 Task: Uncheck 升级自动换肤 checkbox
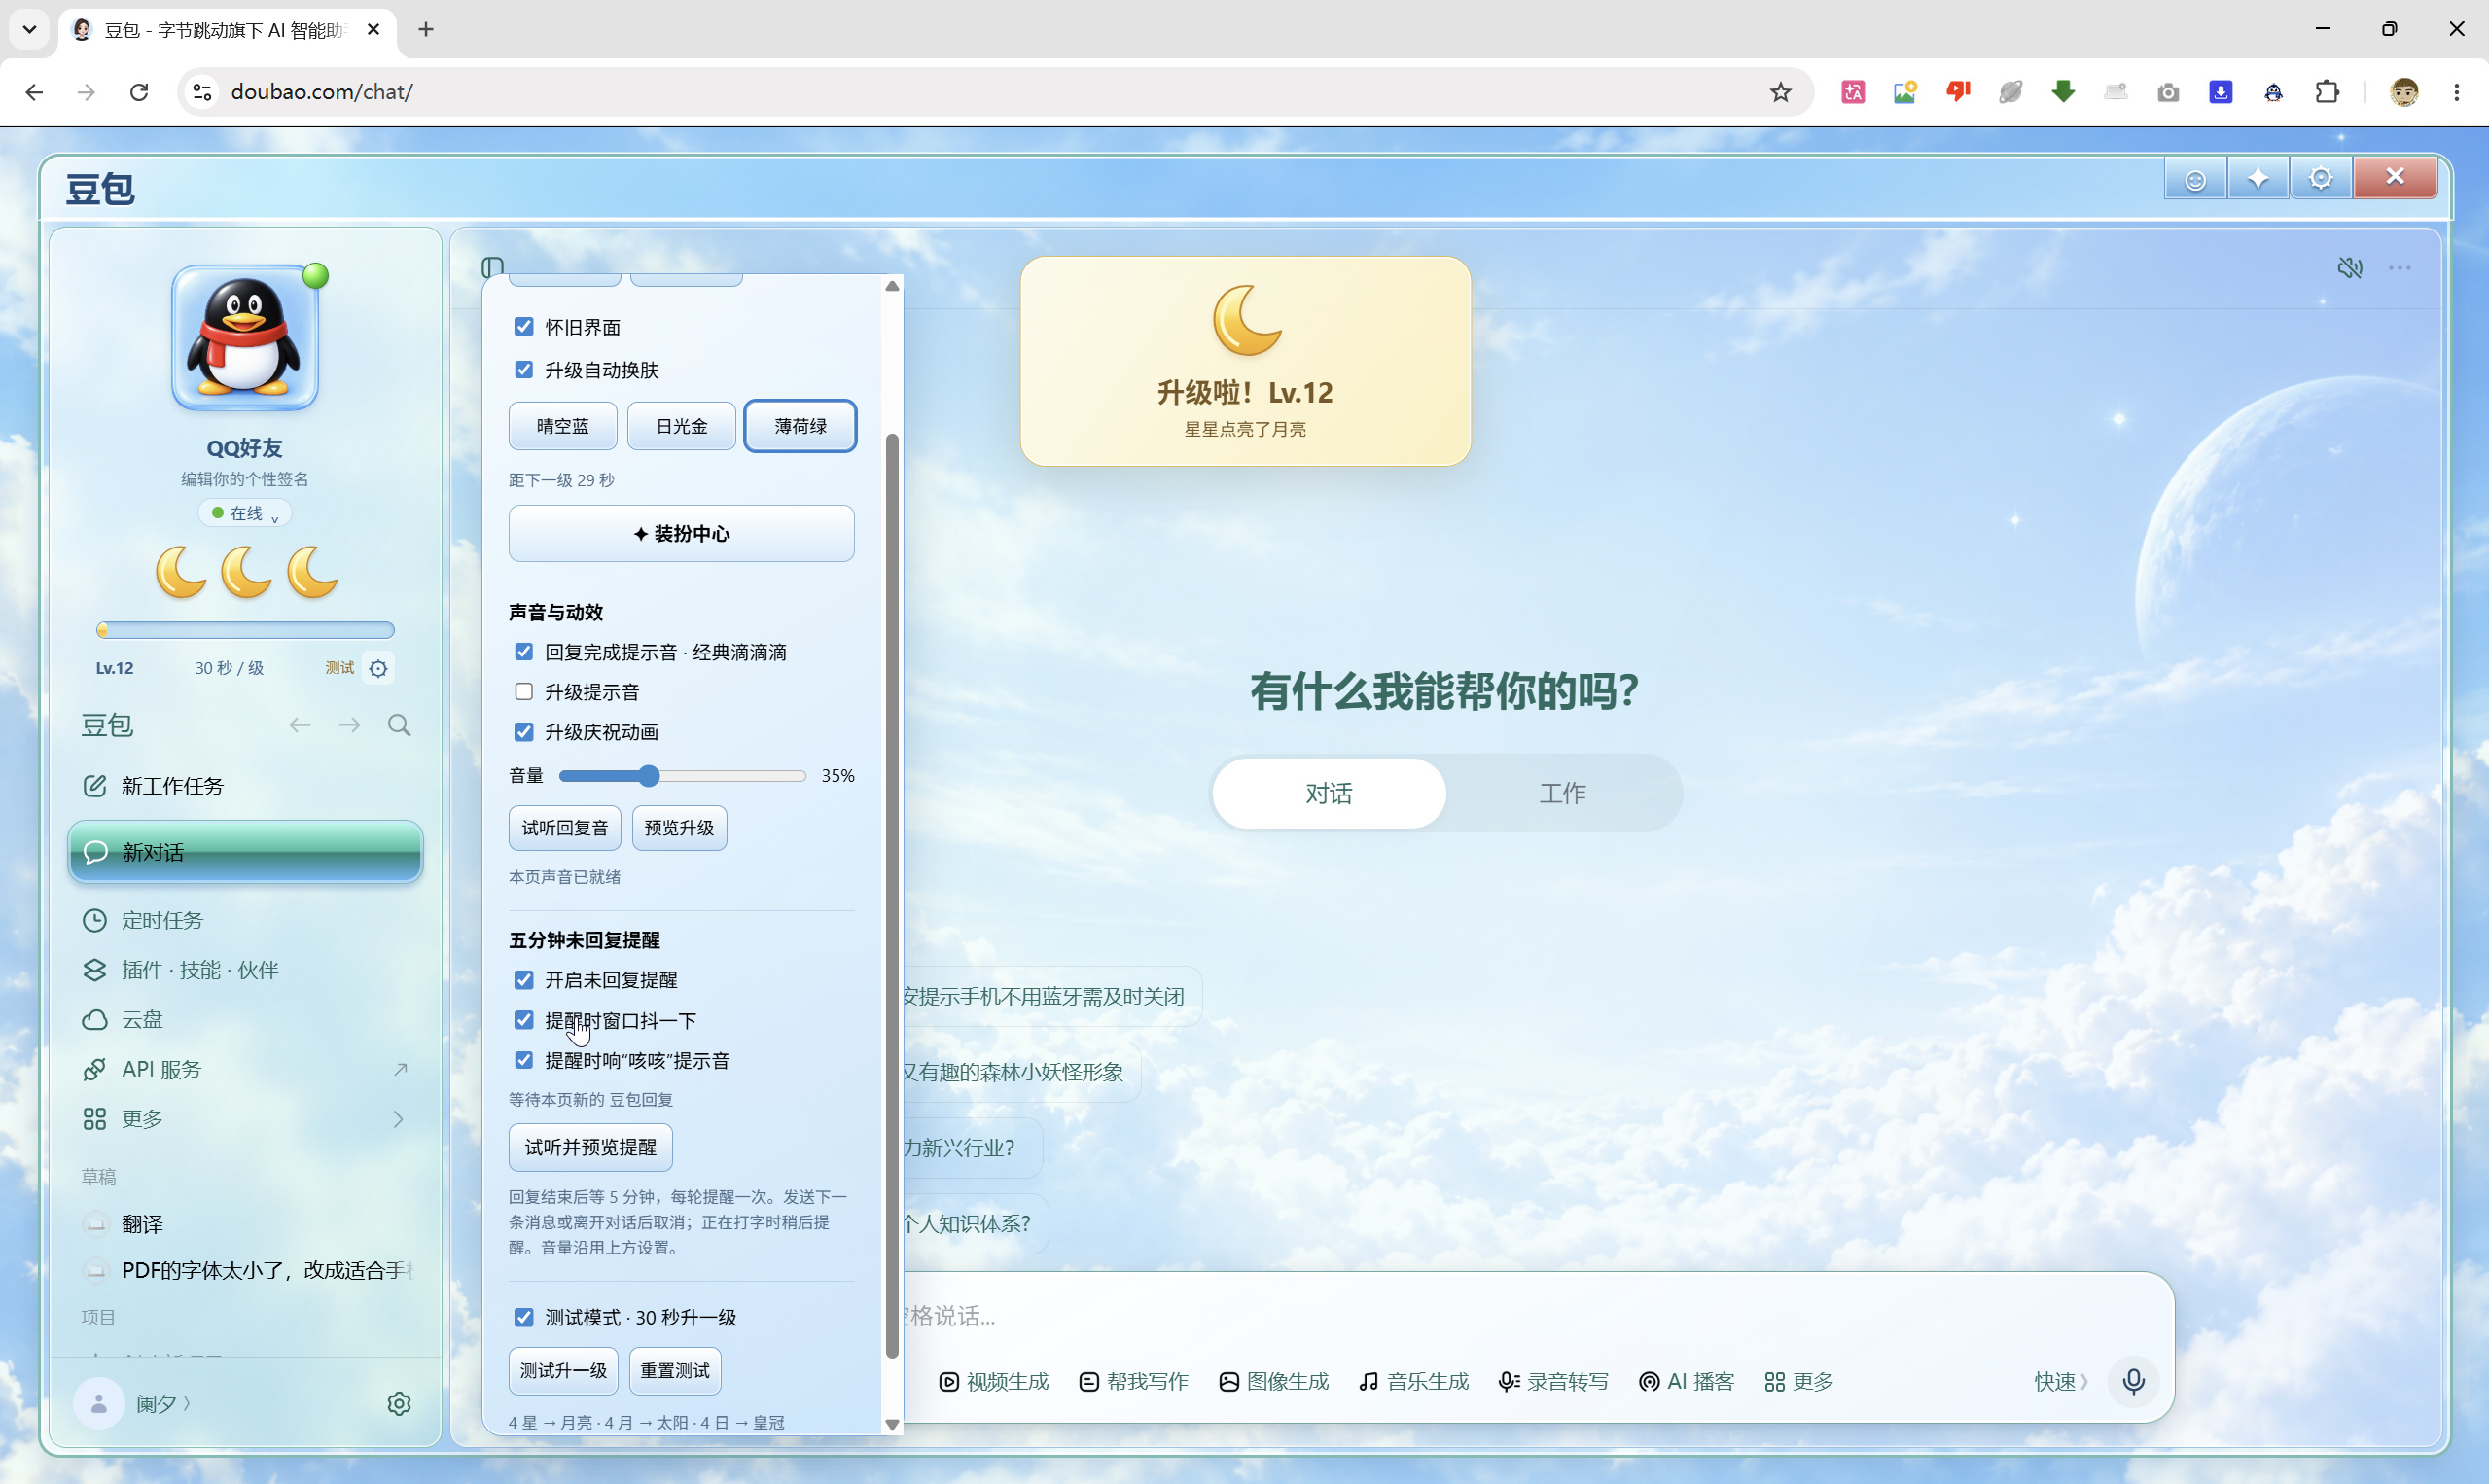[x=524, y=370]
